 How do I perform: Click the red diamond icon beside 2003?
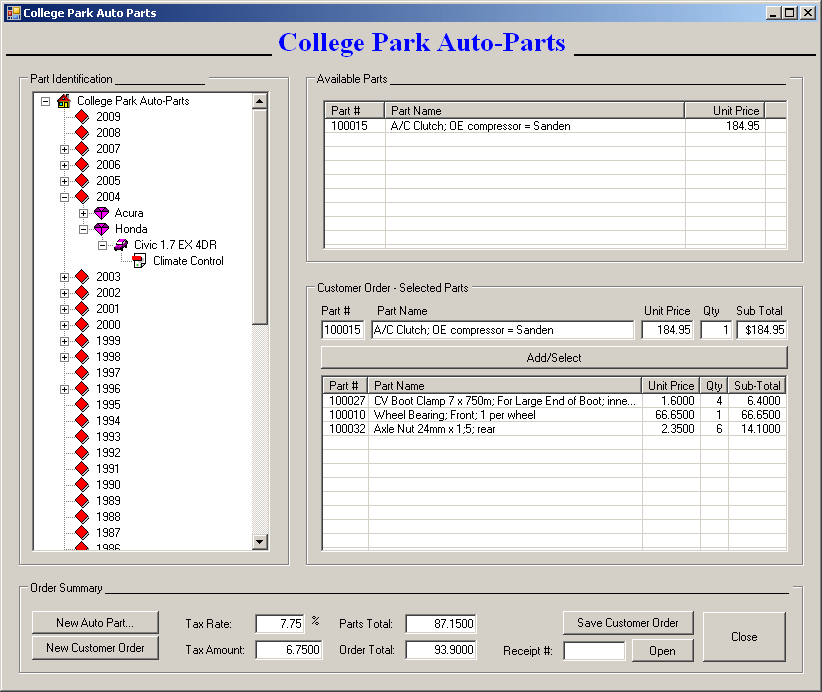(82, 276)
